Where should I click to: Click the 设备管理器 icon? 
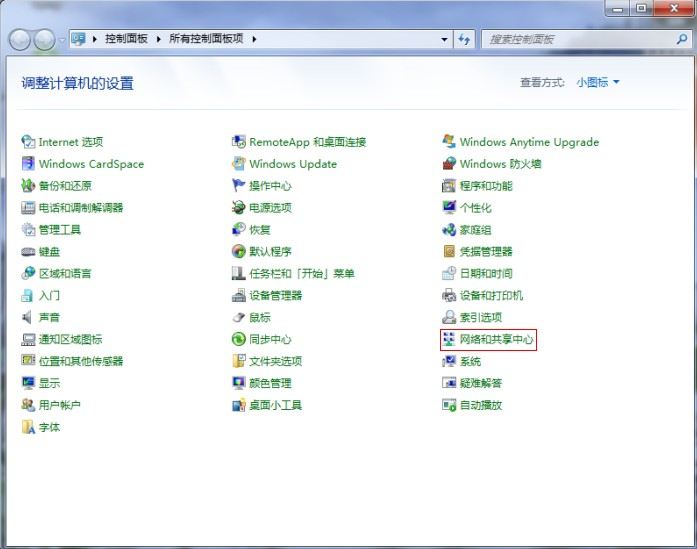[x=239, y=296]
